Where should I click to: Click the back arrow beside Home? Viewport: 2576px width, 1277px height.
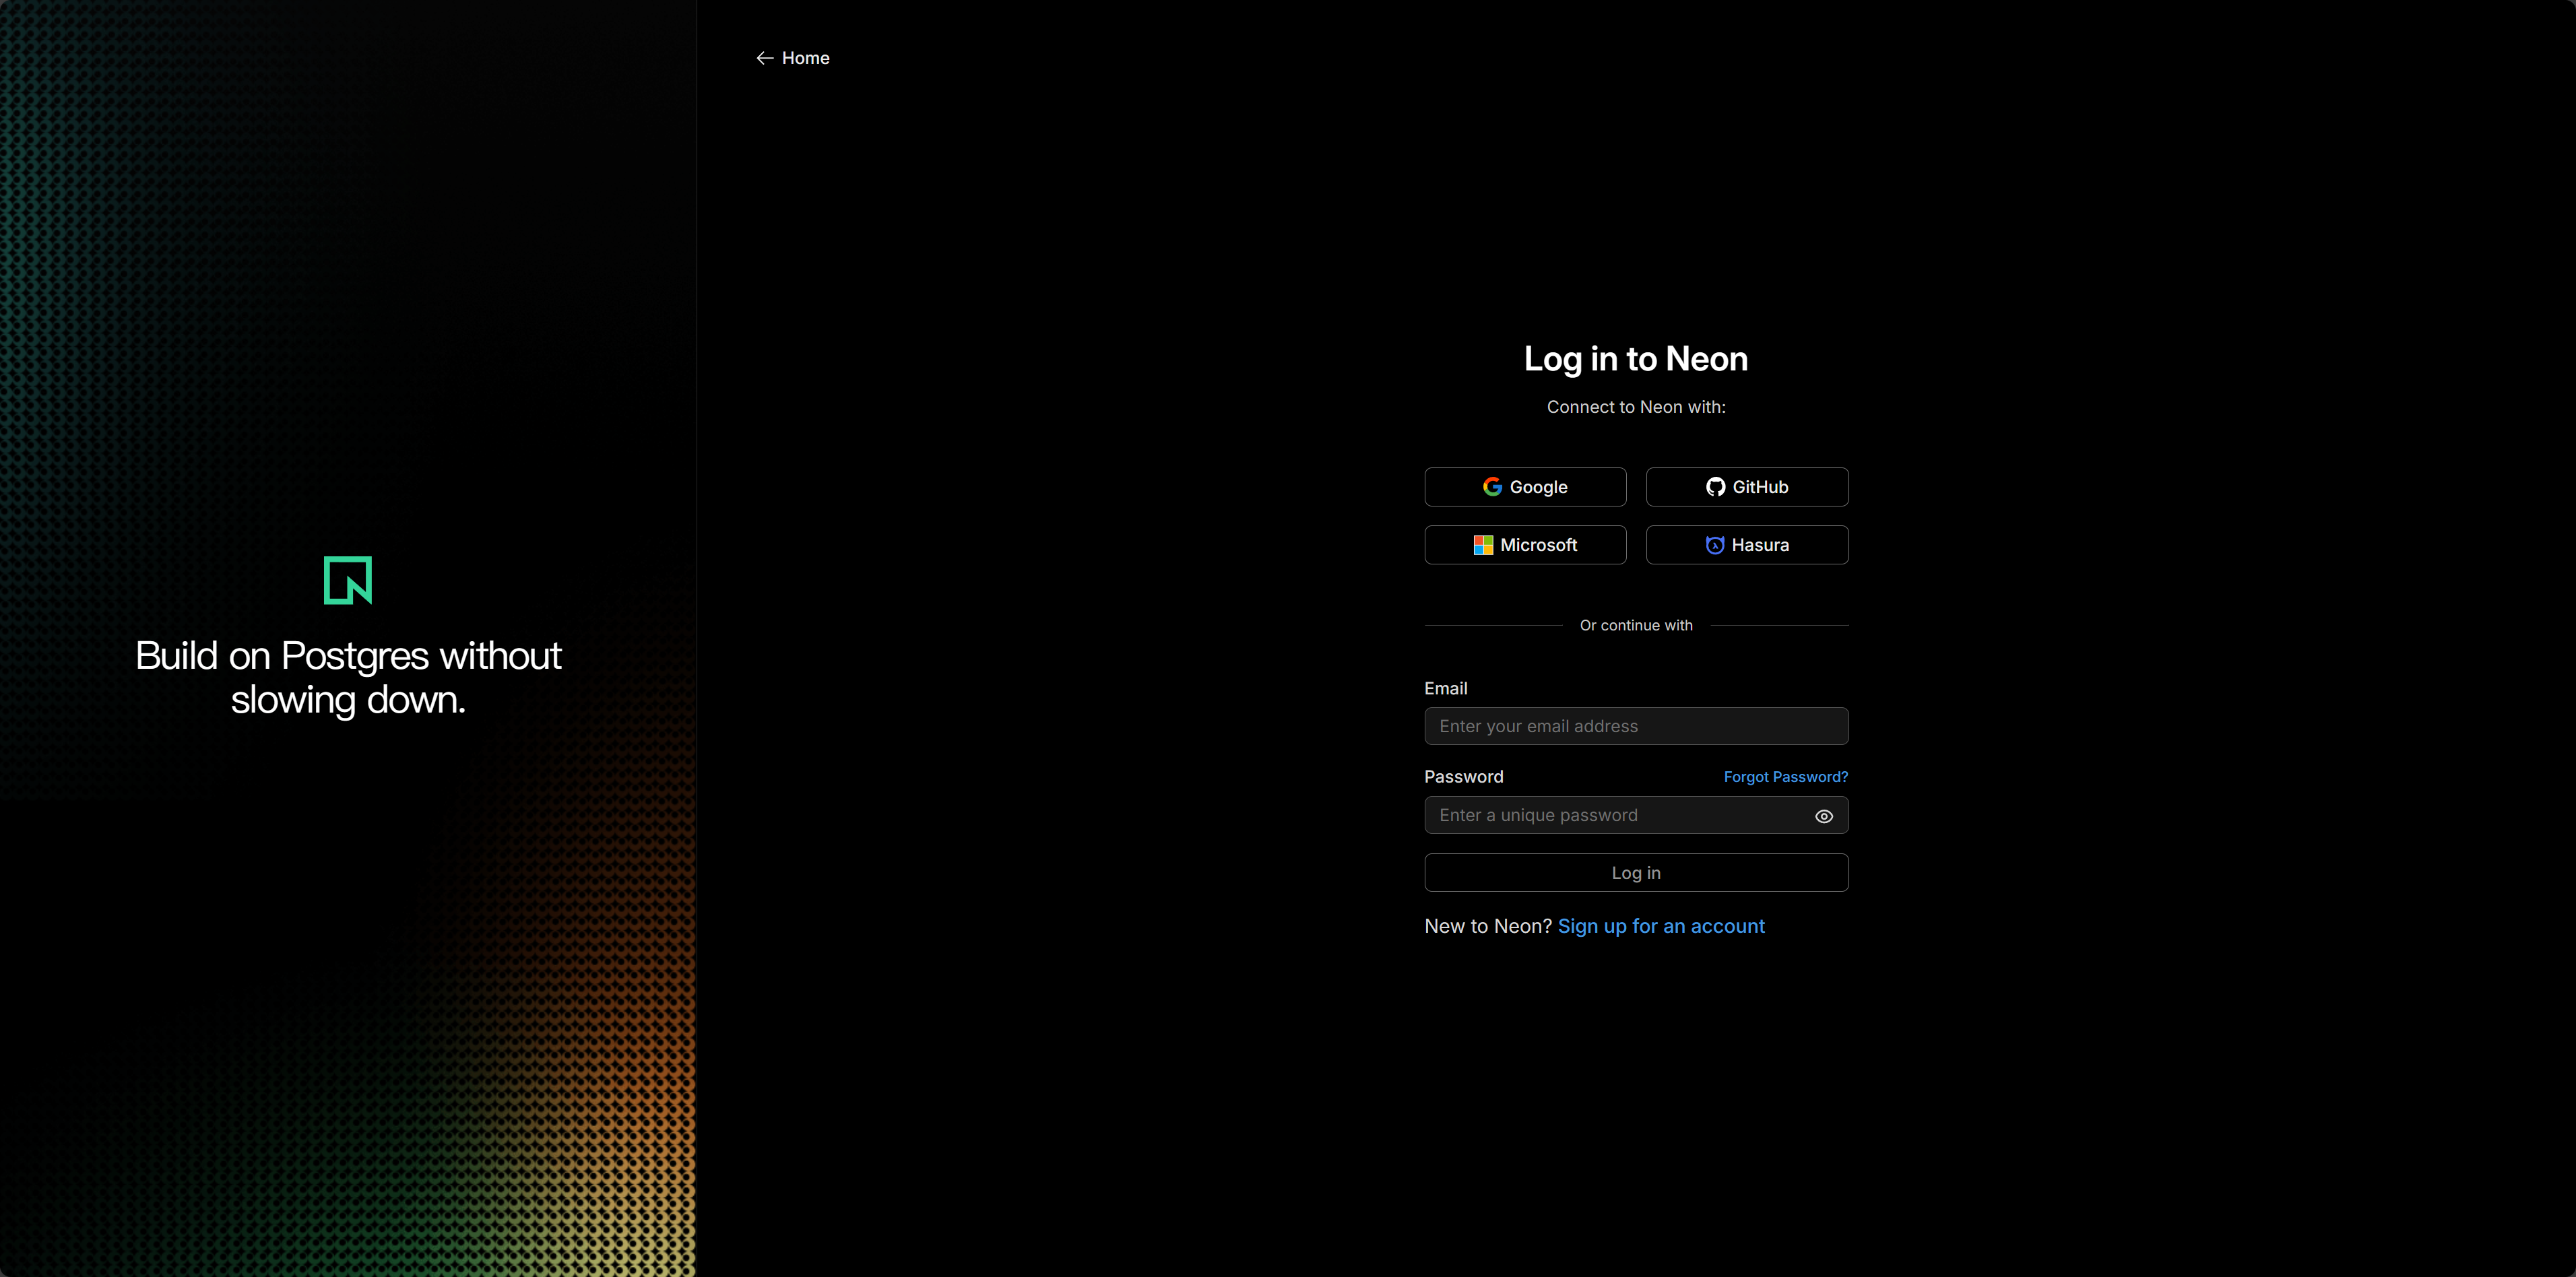765,58
